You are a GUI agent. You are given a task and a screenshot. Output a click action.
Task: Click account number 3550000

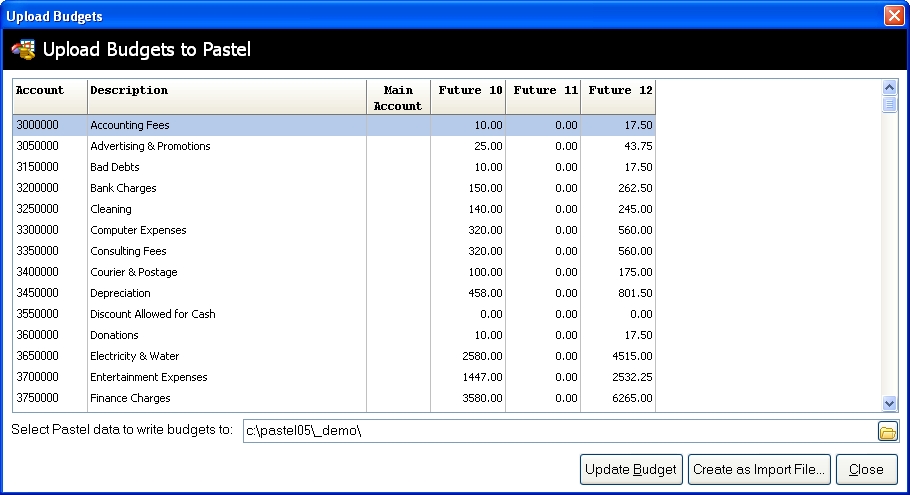coord(37,314)
